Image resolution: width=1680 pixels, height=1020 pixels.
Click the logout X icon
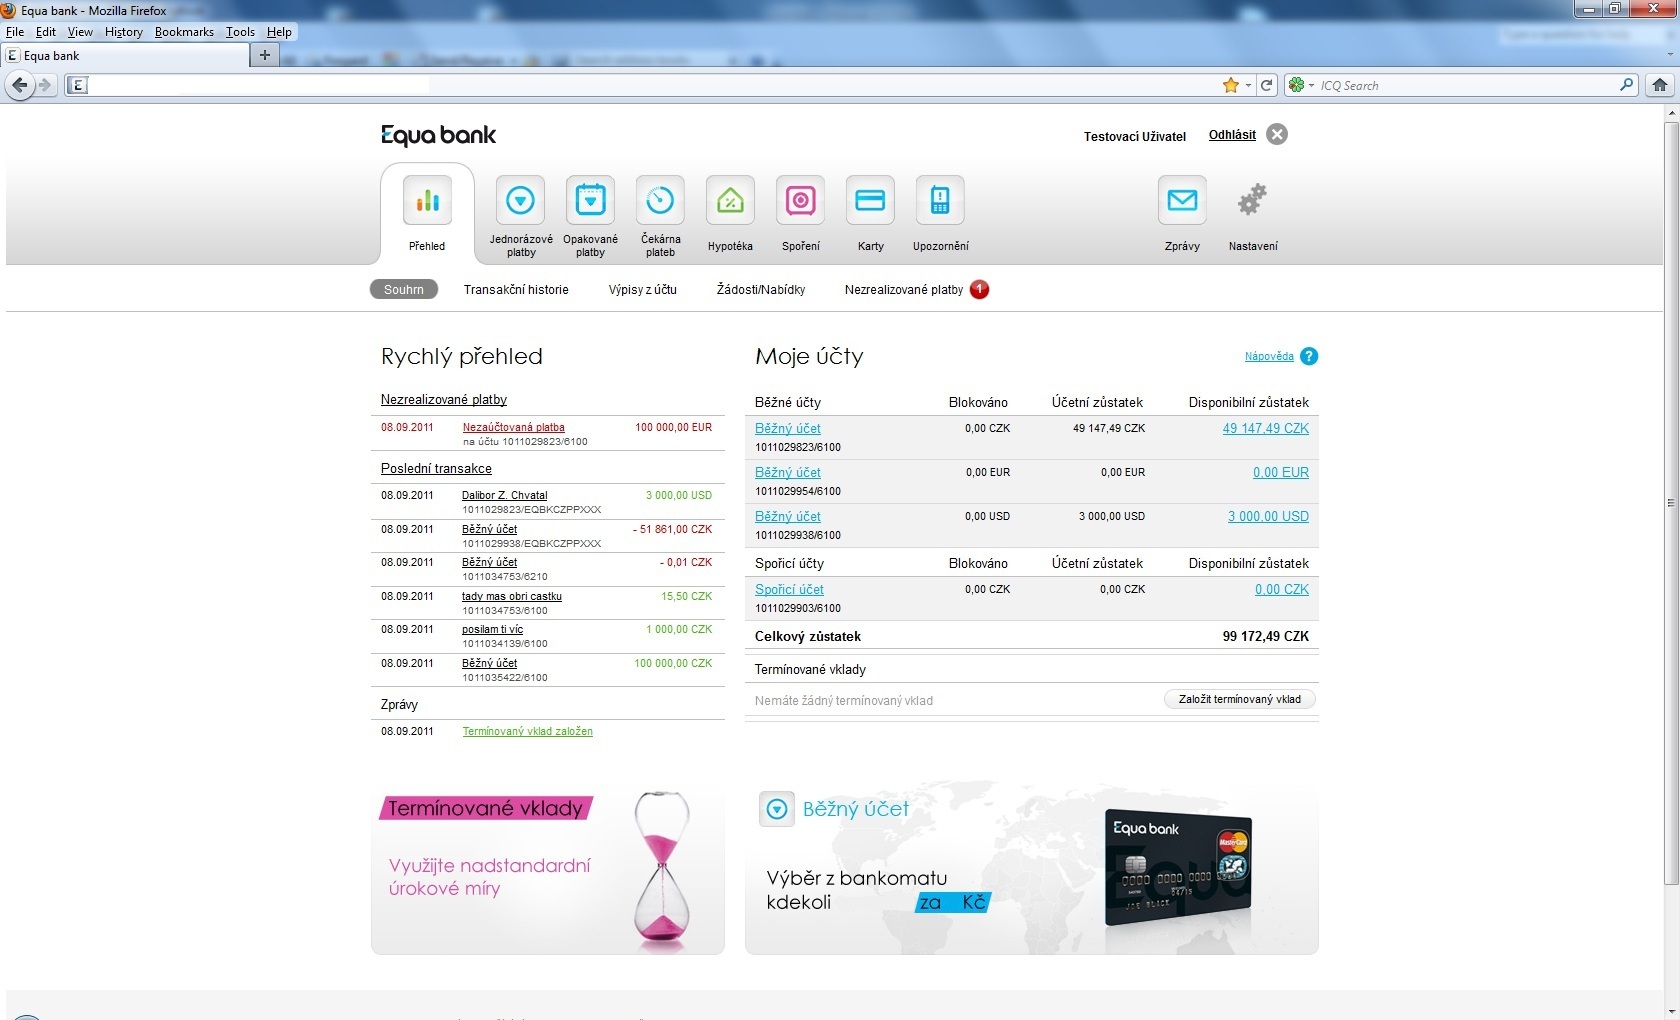point(1277,134)
